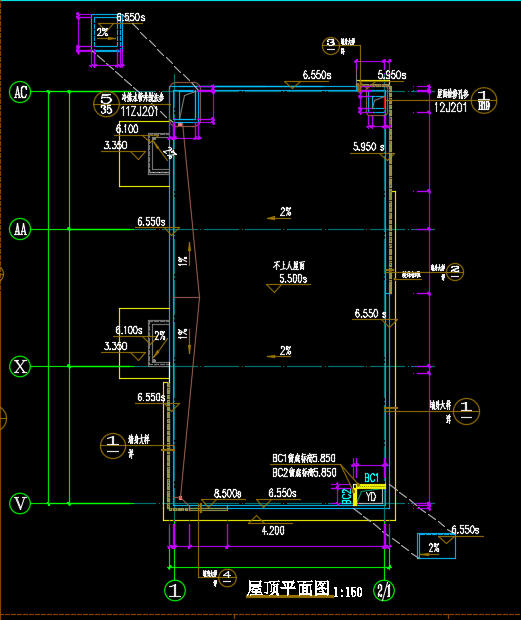Select the BC2窗底标高5.850 note
Screen dimensions: 521x620
[304, 473]
